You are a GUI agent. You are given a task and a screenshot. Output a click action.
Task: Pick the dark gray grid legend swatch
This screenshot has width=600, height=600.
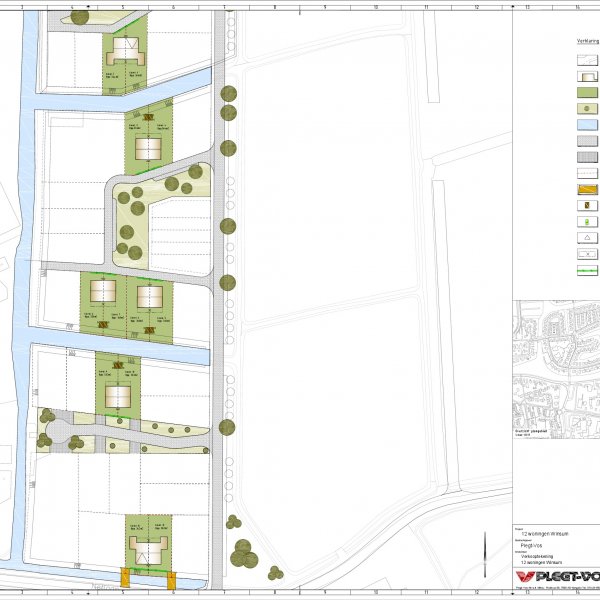click(587, 157)
